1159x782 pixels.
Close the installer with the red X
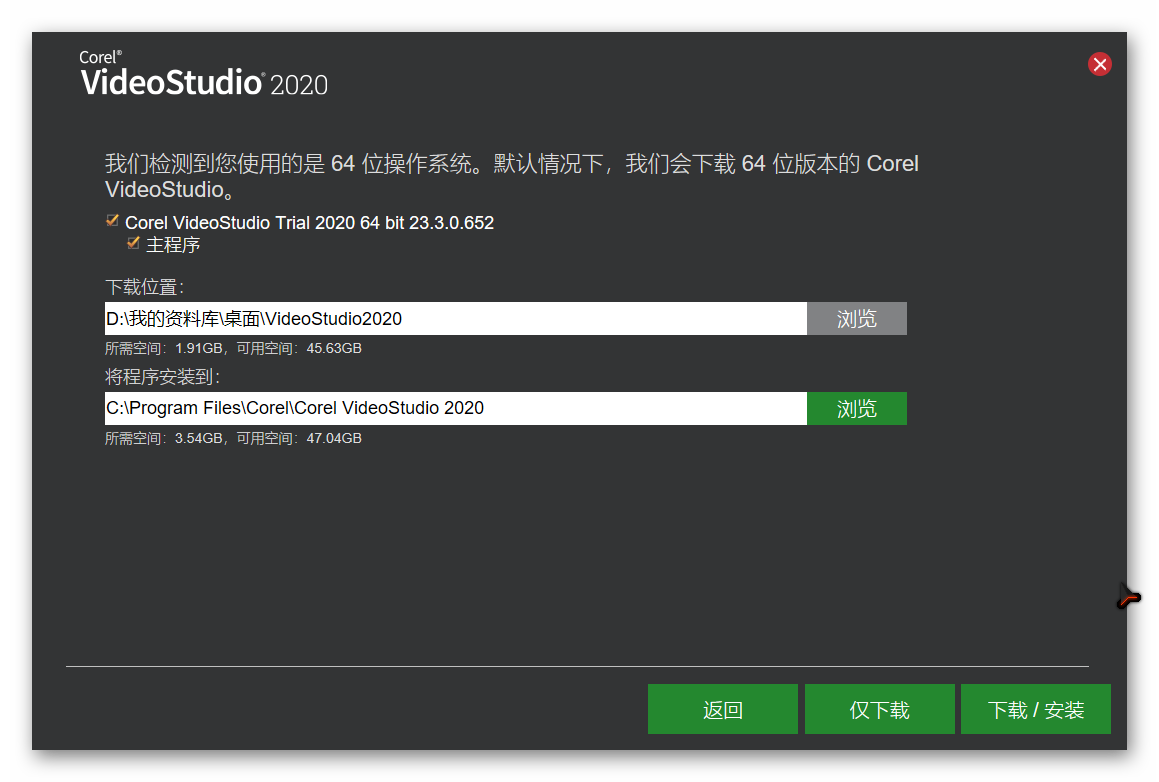[x=1099, y=64]
